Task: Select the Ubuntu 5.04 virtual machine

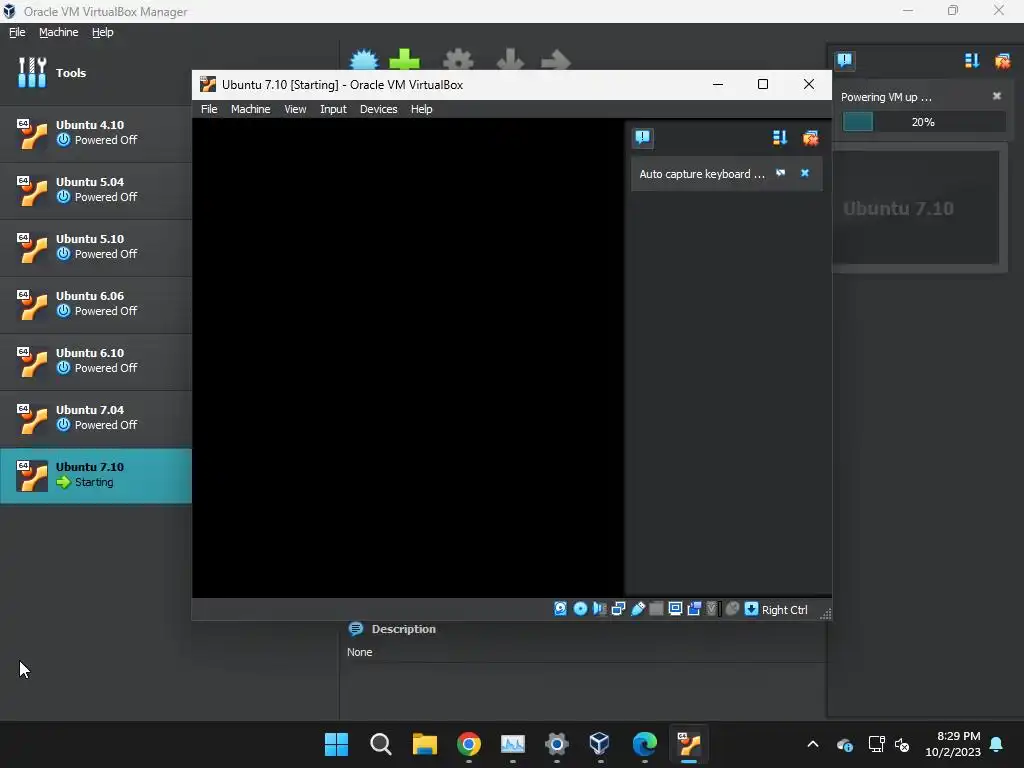Action: coord(95,189)
